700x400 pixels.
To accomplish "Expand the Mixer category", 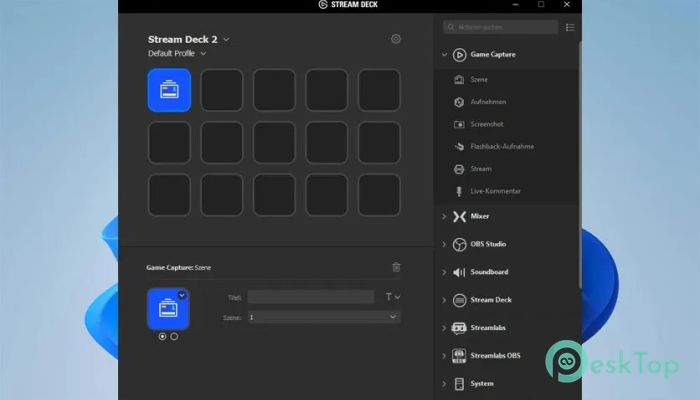I will click(444, 216).
